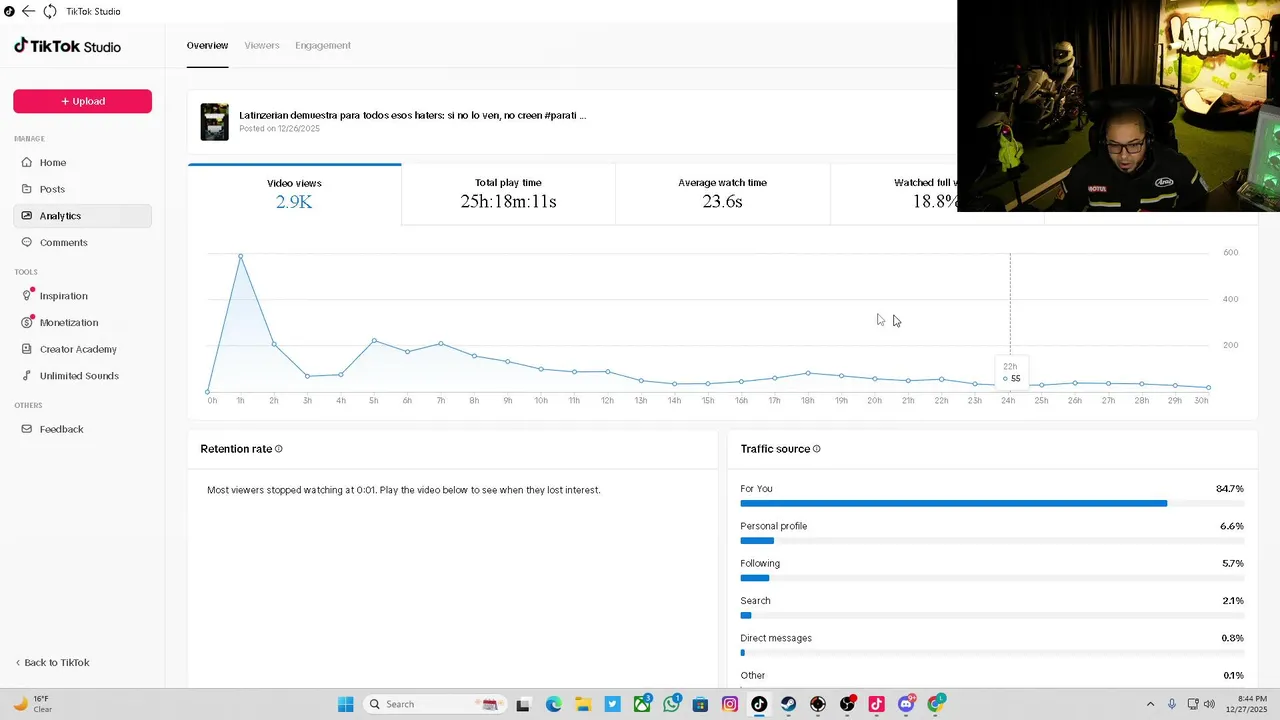Open Creator Academy
Screen dimensions: 1280x720
click(x=82, y=349)
